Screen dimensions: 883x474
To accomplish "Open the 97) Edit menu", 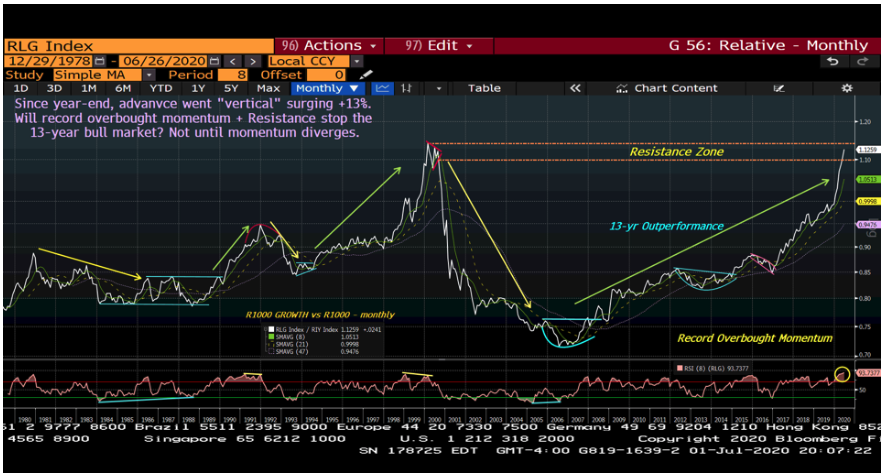I will pos(439,46).
